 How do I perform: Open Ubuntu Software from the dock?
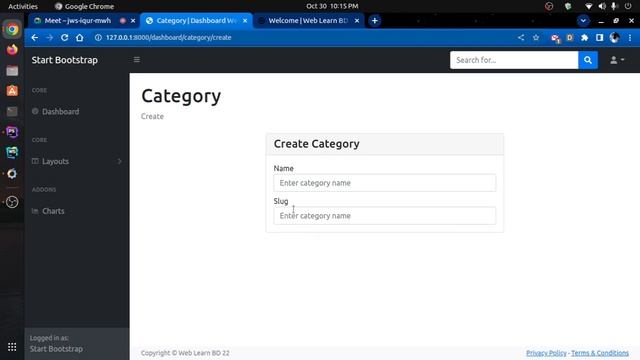click(12, 91)
